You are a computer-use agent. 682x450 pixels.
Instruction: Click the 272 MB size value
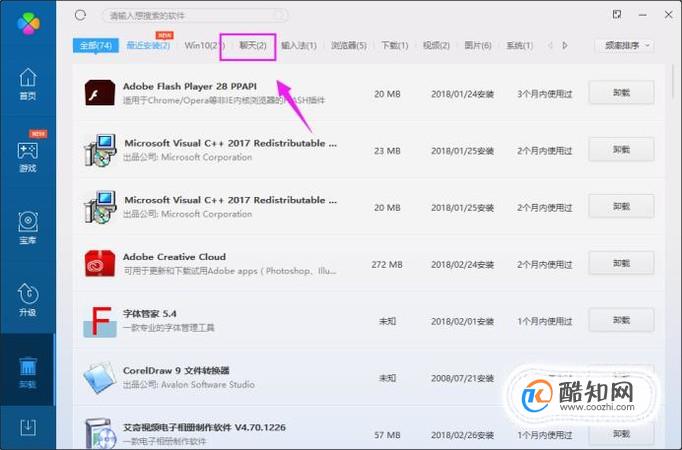pos(387,264)
